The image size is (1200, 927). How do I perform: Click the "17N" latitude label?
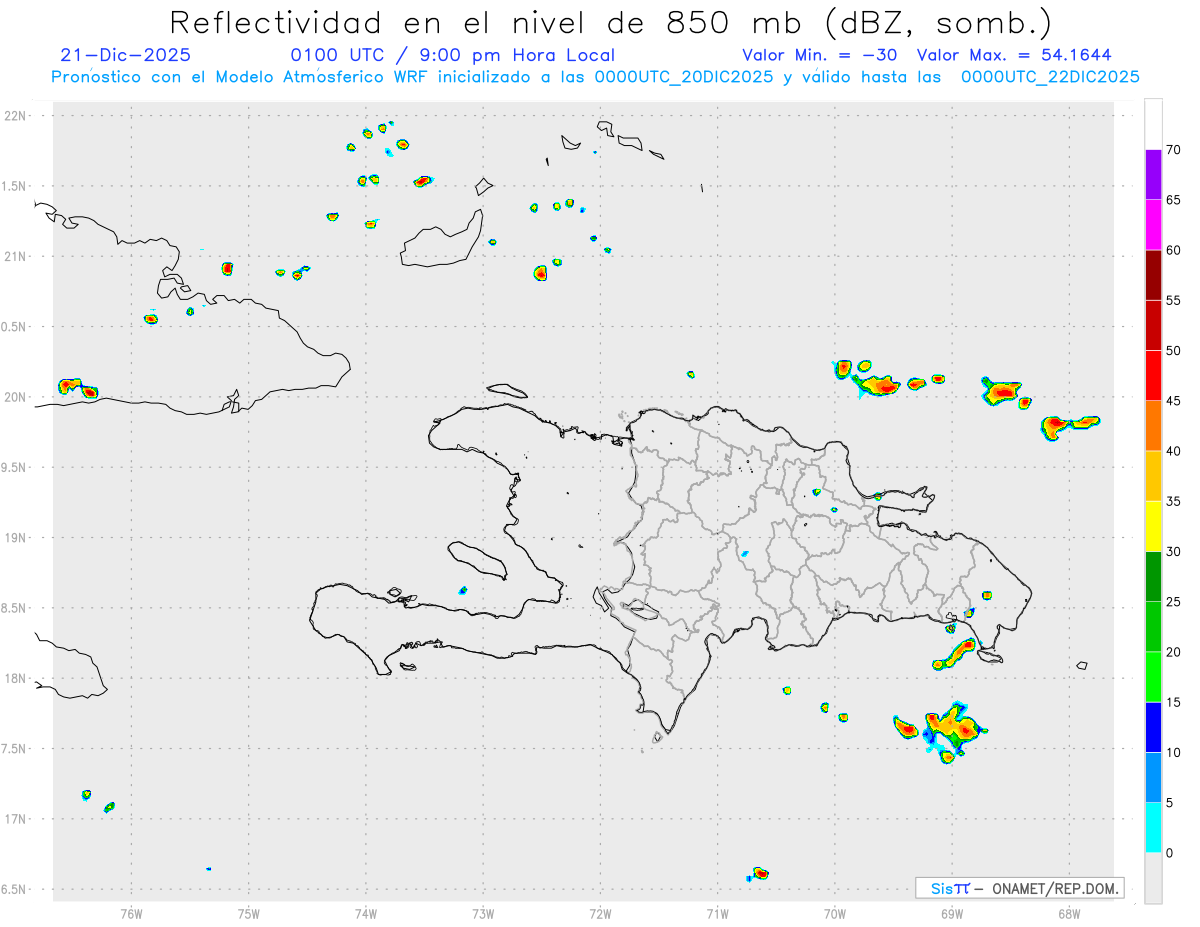pos(17,819)
